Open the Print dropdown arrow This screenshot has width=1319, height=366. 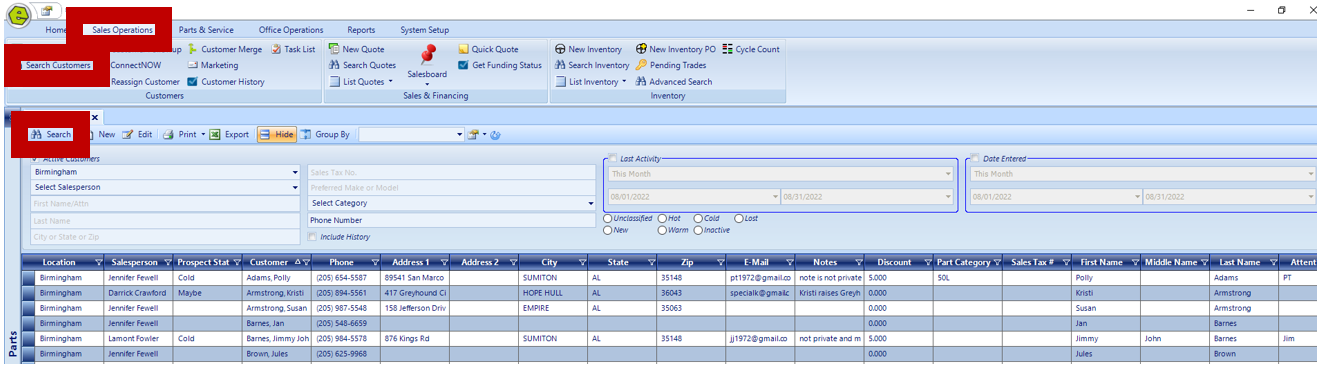(203, 134)
